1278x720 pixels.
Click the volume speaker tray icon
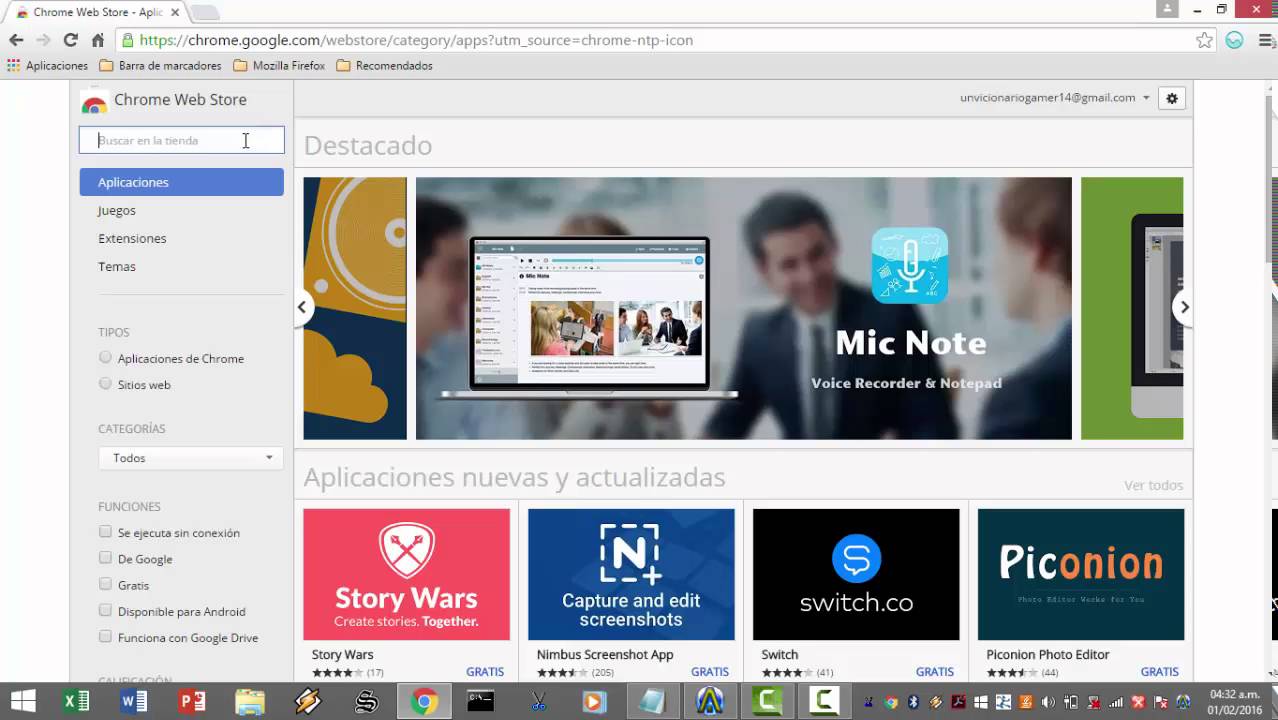coord(1047,702)
